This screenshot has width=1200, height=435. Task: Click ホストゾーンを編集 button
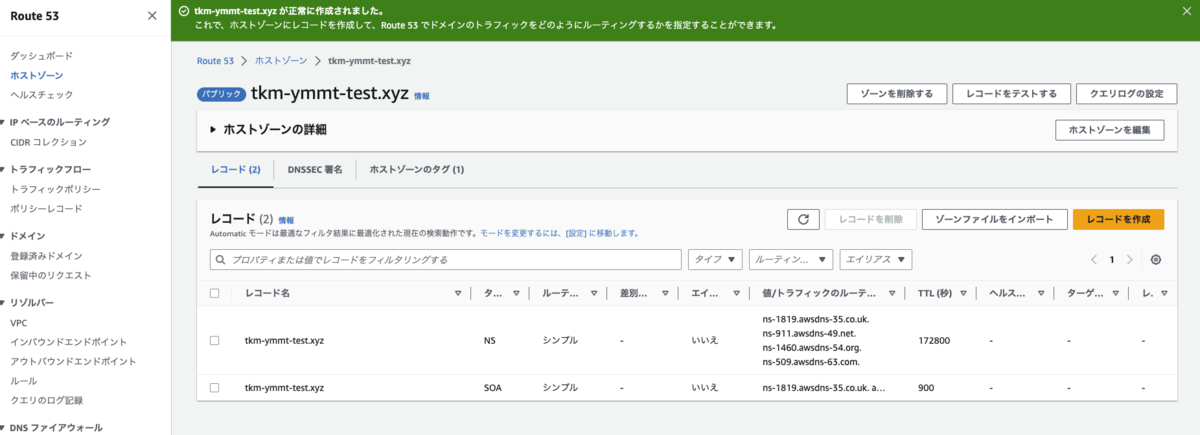pos(1109,130)
